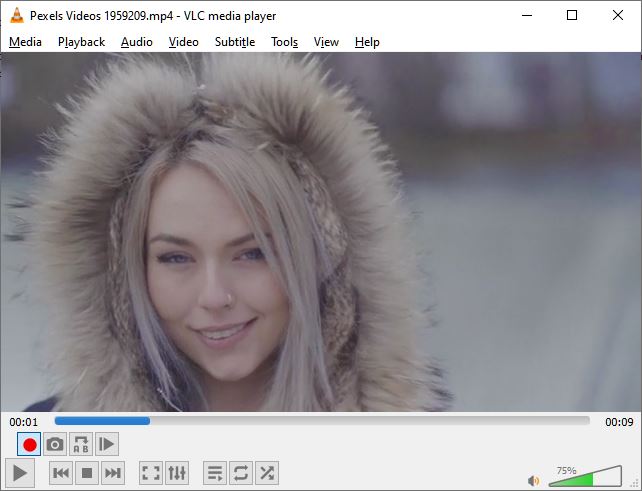Toggle the playlist view
Image resolution: width=642 pixels, height=491 pixels.
215,473
